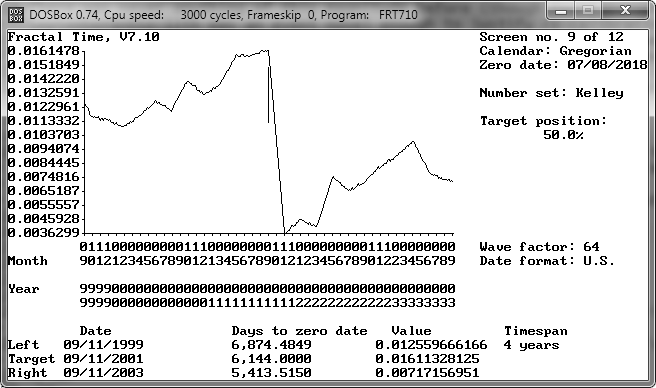Click the Target value 0.01611328125

tap(427, 359)
